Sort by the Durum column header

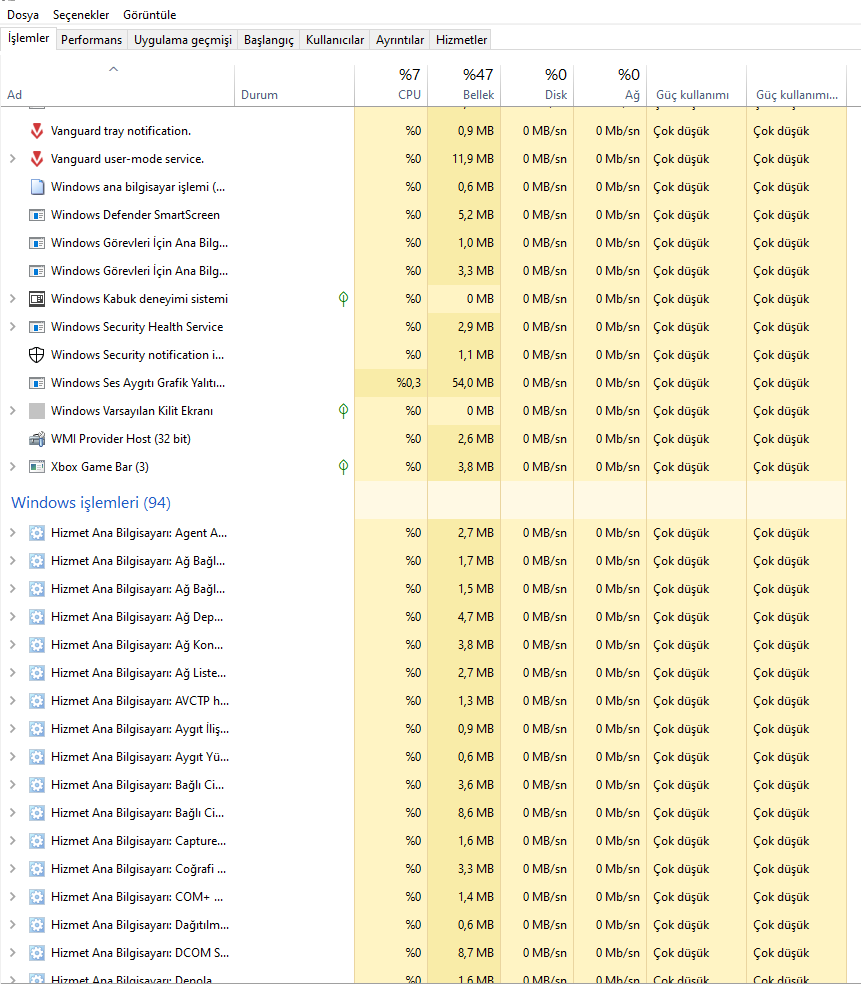click(x=294, y=85)
